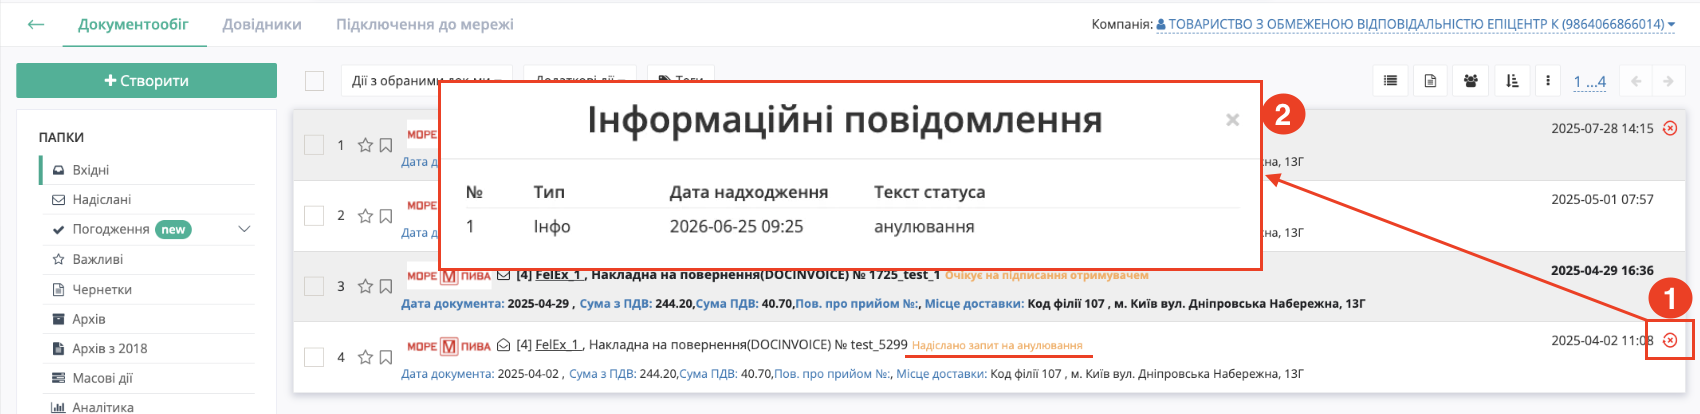Click the Текст статуса column header

click(x=929, y=192)
